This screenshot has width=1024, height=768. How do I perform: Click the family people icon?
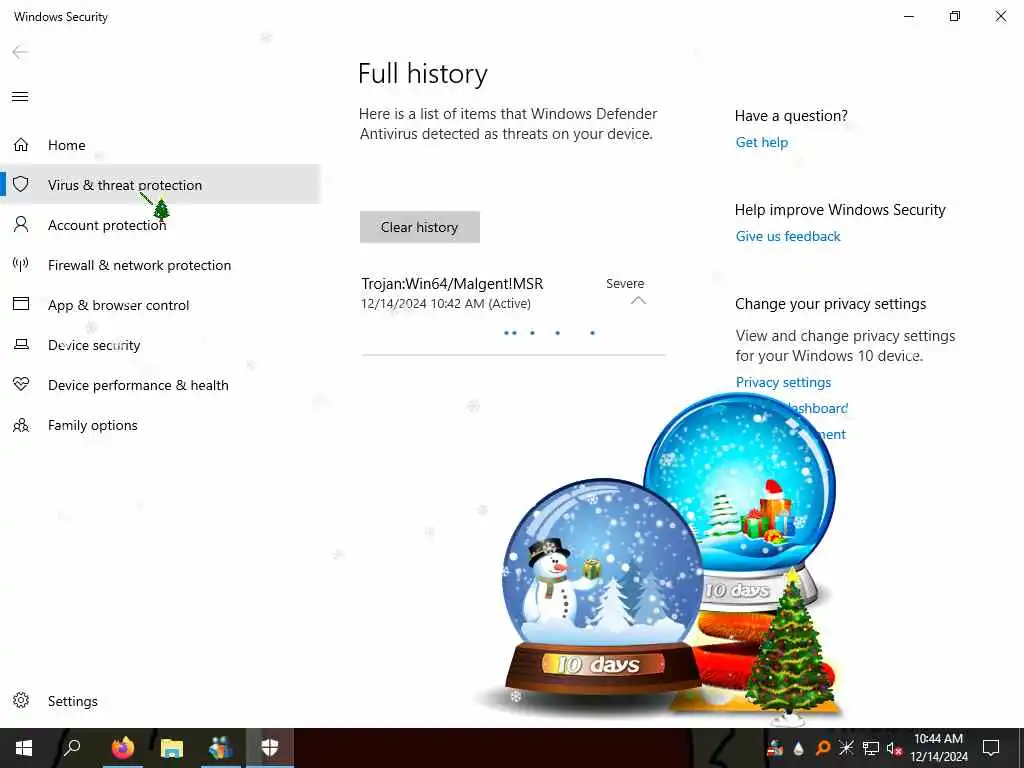[21, 425]
